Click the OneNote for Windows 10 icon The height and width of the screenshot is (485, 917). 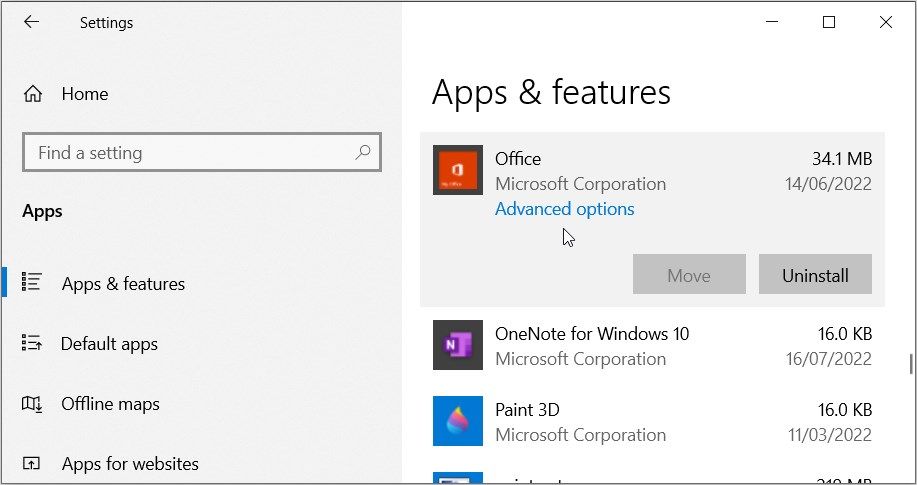pos(458,345)
